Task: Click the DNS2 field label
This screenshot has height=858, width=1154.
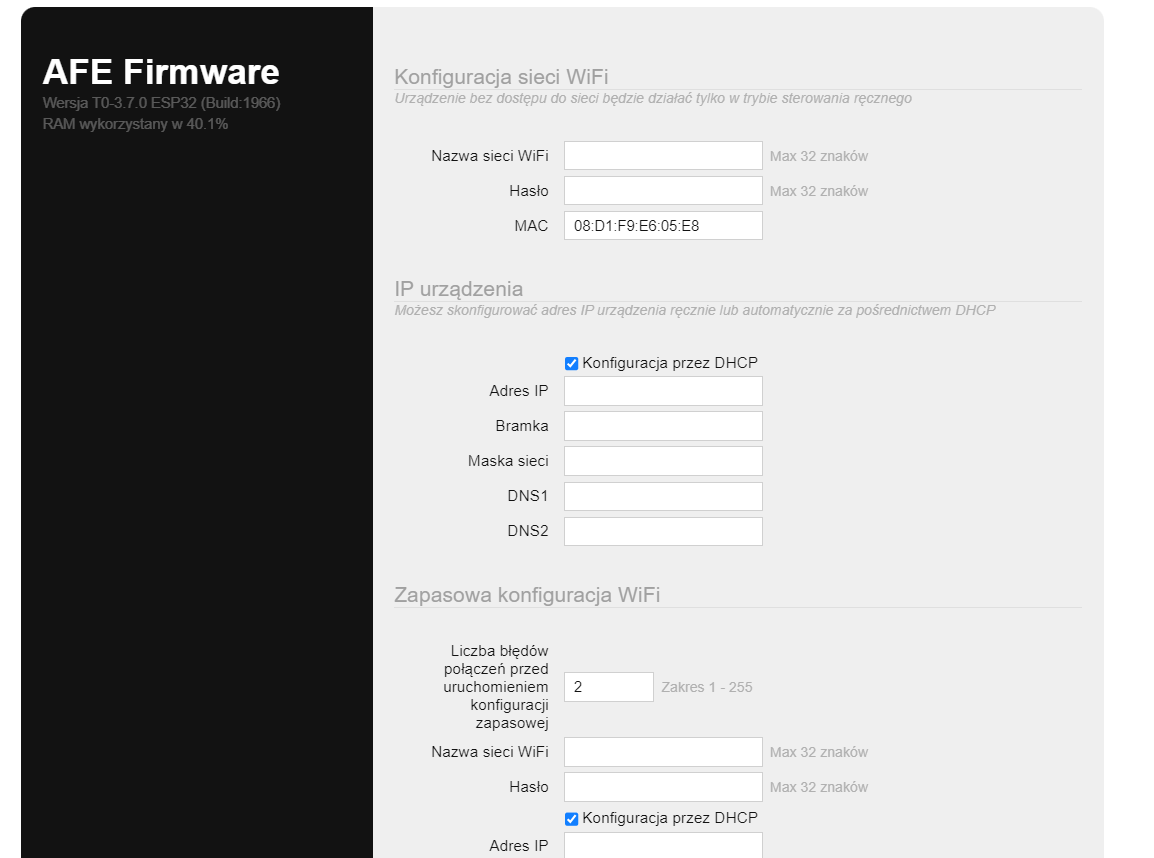Action: [528, 531]
